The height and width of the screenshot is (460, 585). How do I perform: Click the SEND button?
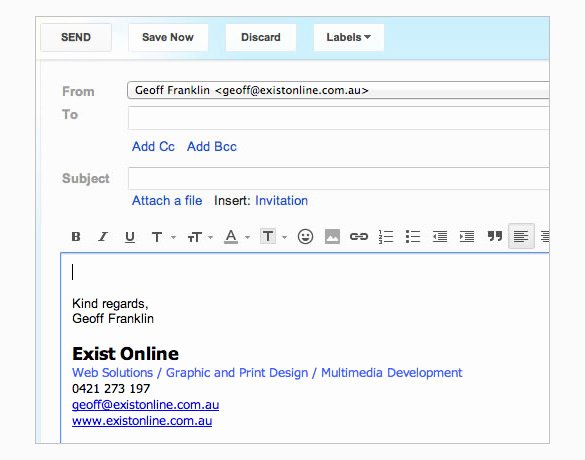click(76, 37)
